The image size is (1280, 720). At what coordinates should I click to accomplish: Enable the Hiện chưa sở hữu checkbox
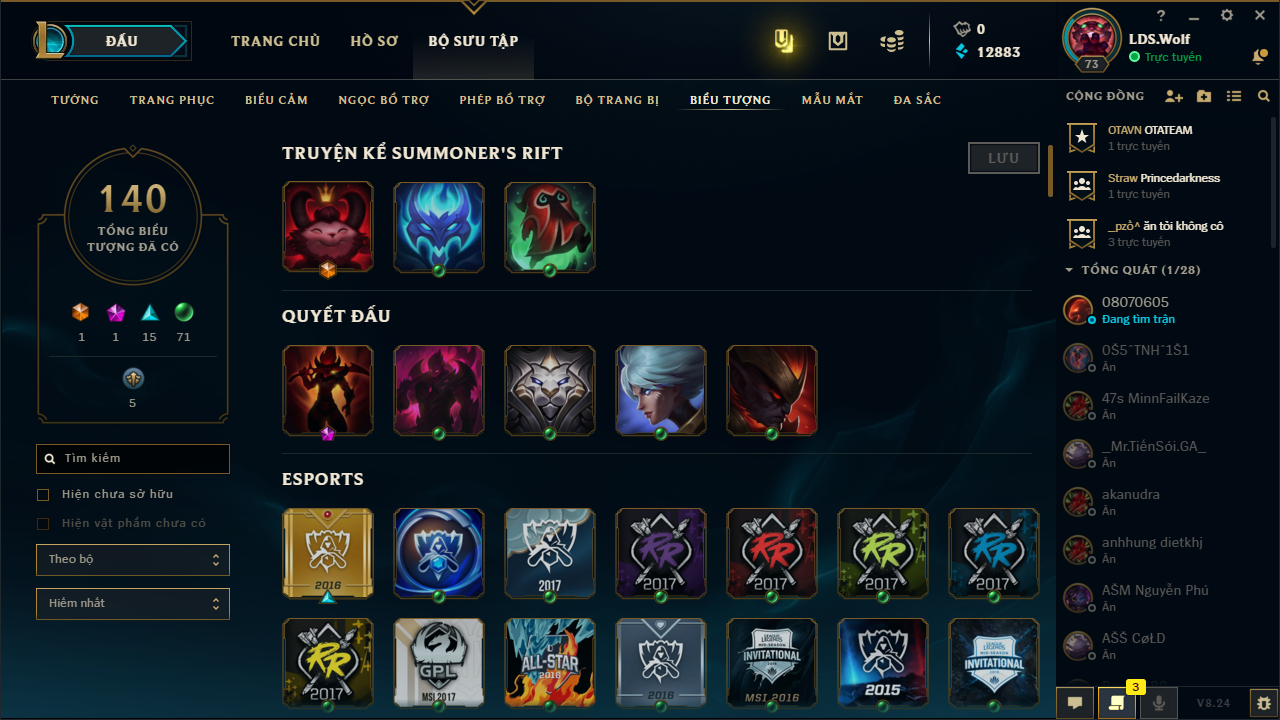pyautogui.click(x=43, y=495)
